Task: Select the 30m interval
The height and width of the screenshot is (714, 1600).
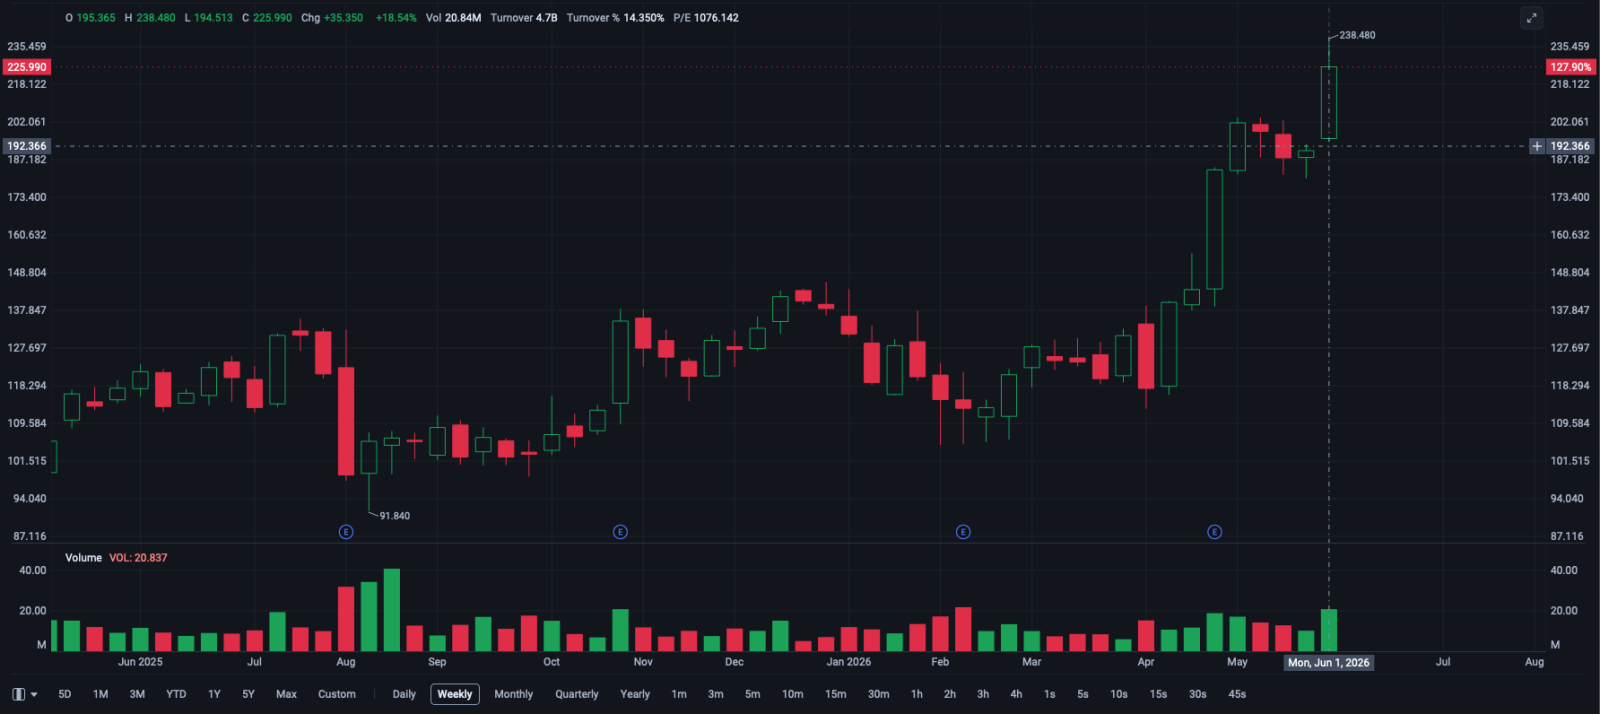Action: coord(879,694)
